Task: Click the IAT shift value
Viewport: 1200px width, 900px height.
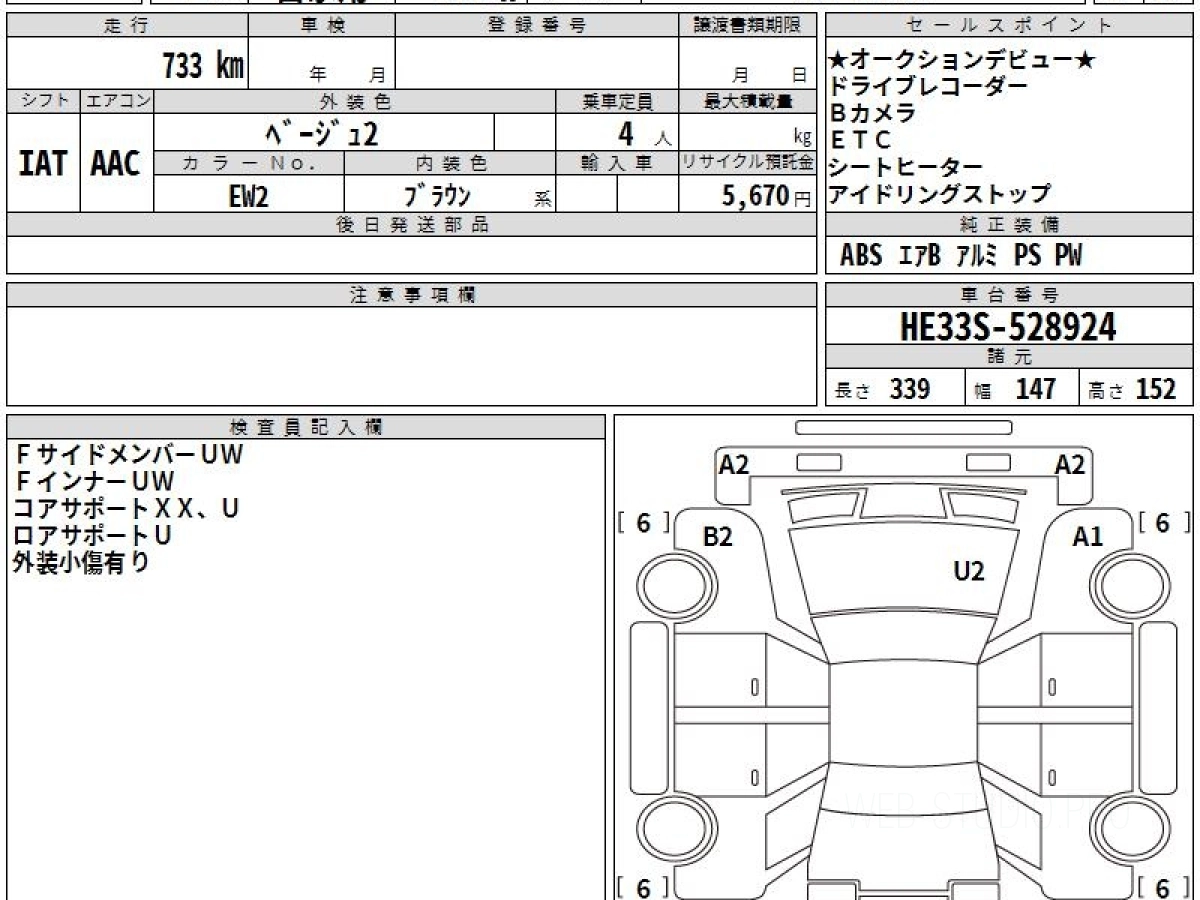Action: point(43,163)
